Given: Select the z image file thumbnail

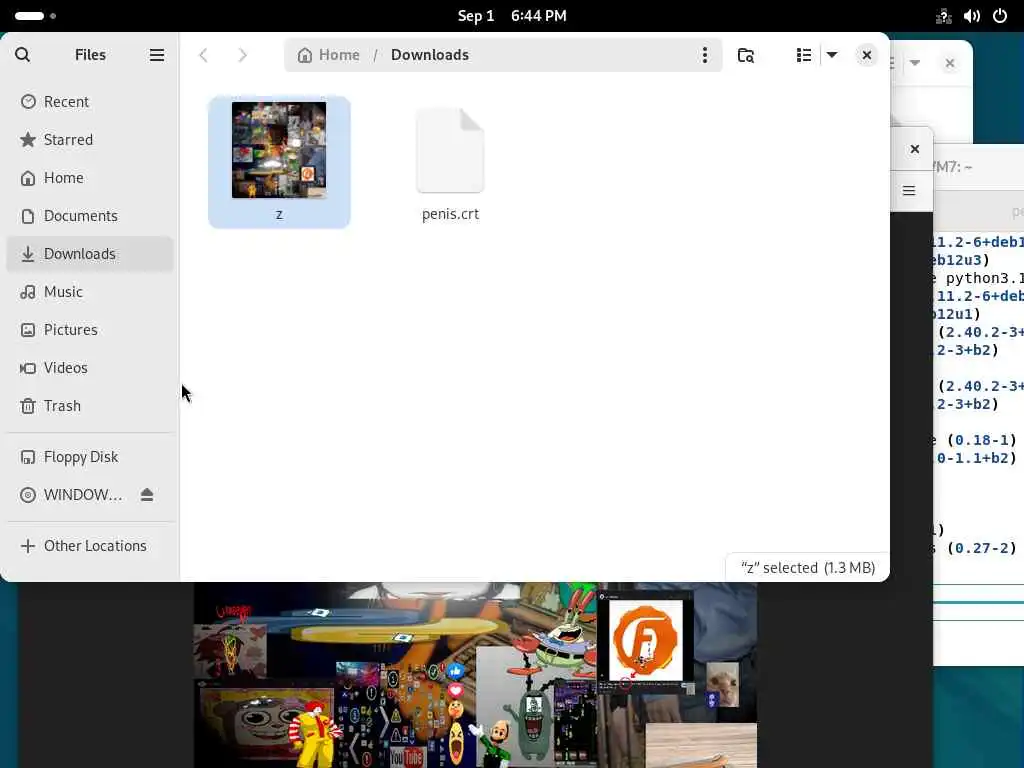Looking at the screenshot, I should click(279, 150).
